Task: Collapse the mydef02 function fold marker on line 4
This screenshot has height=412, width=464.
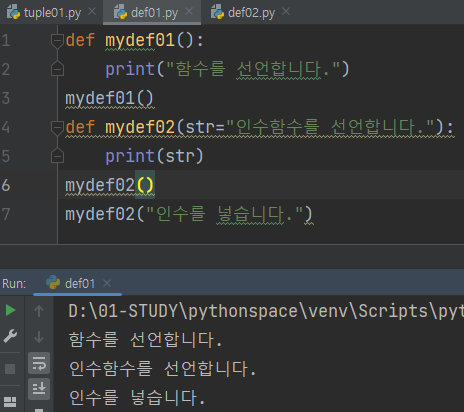Action: pyautogui.click(x=57, y=128)
